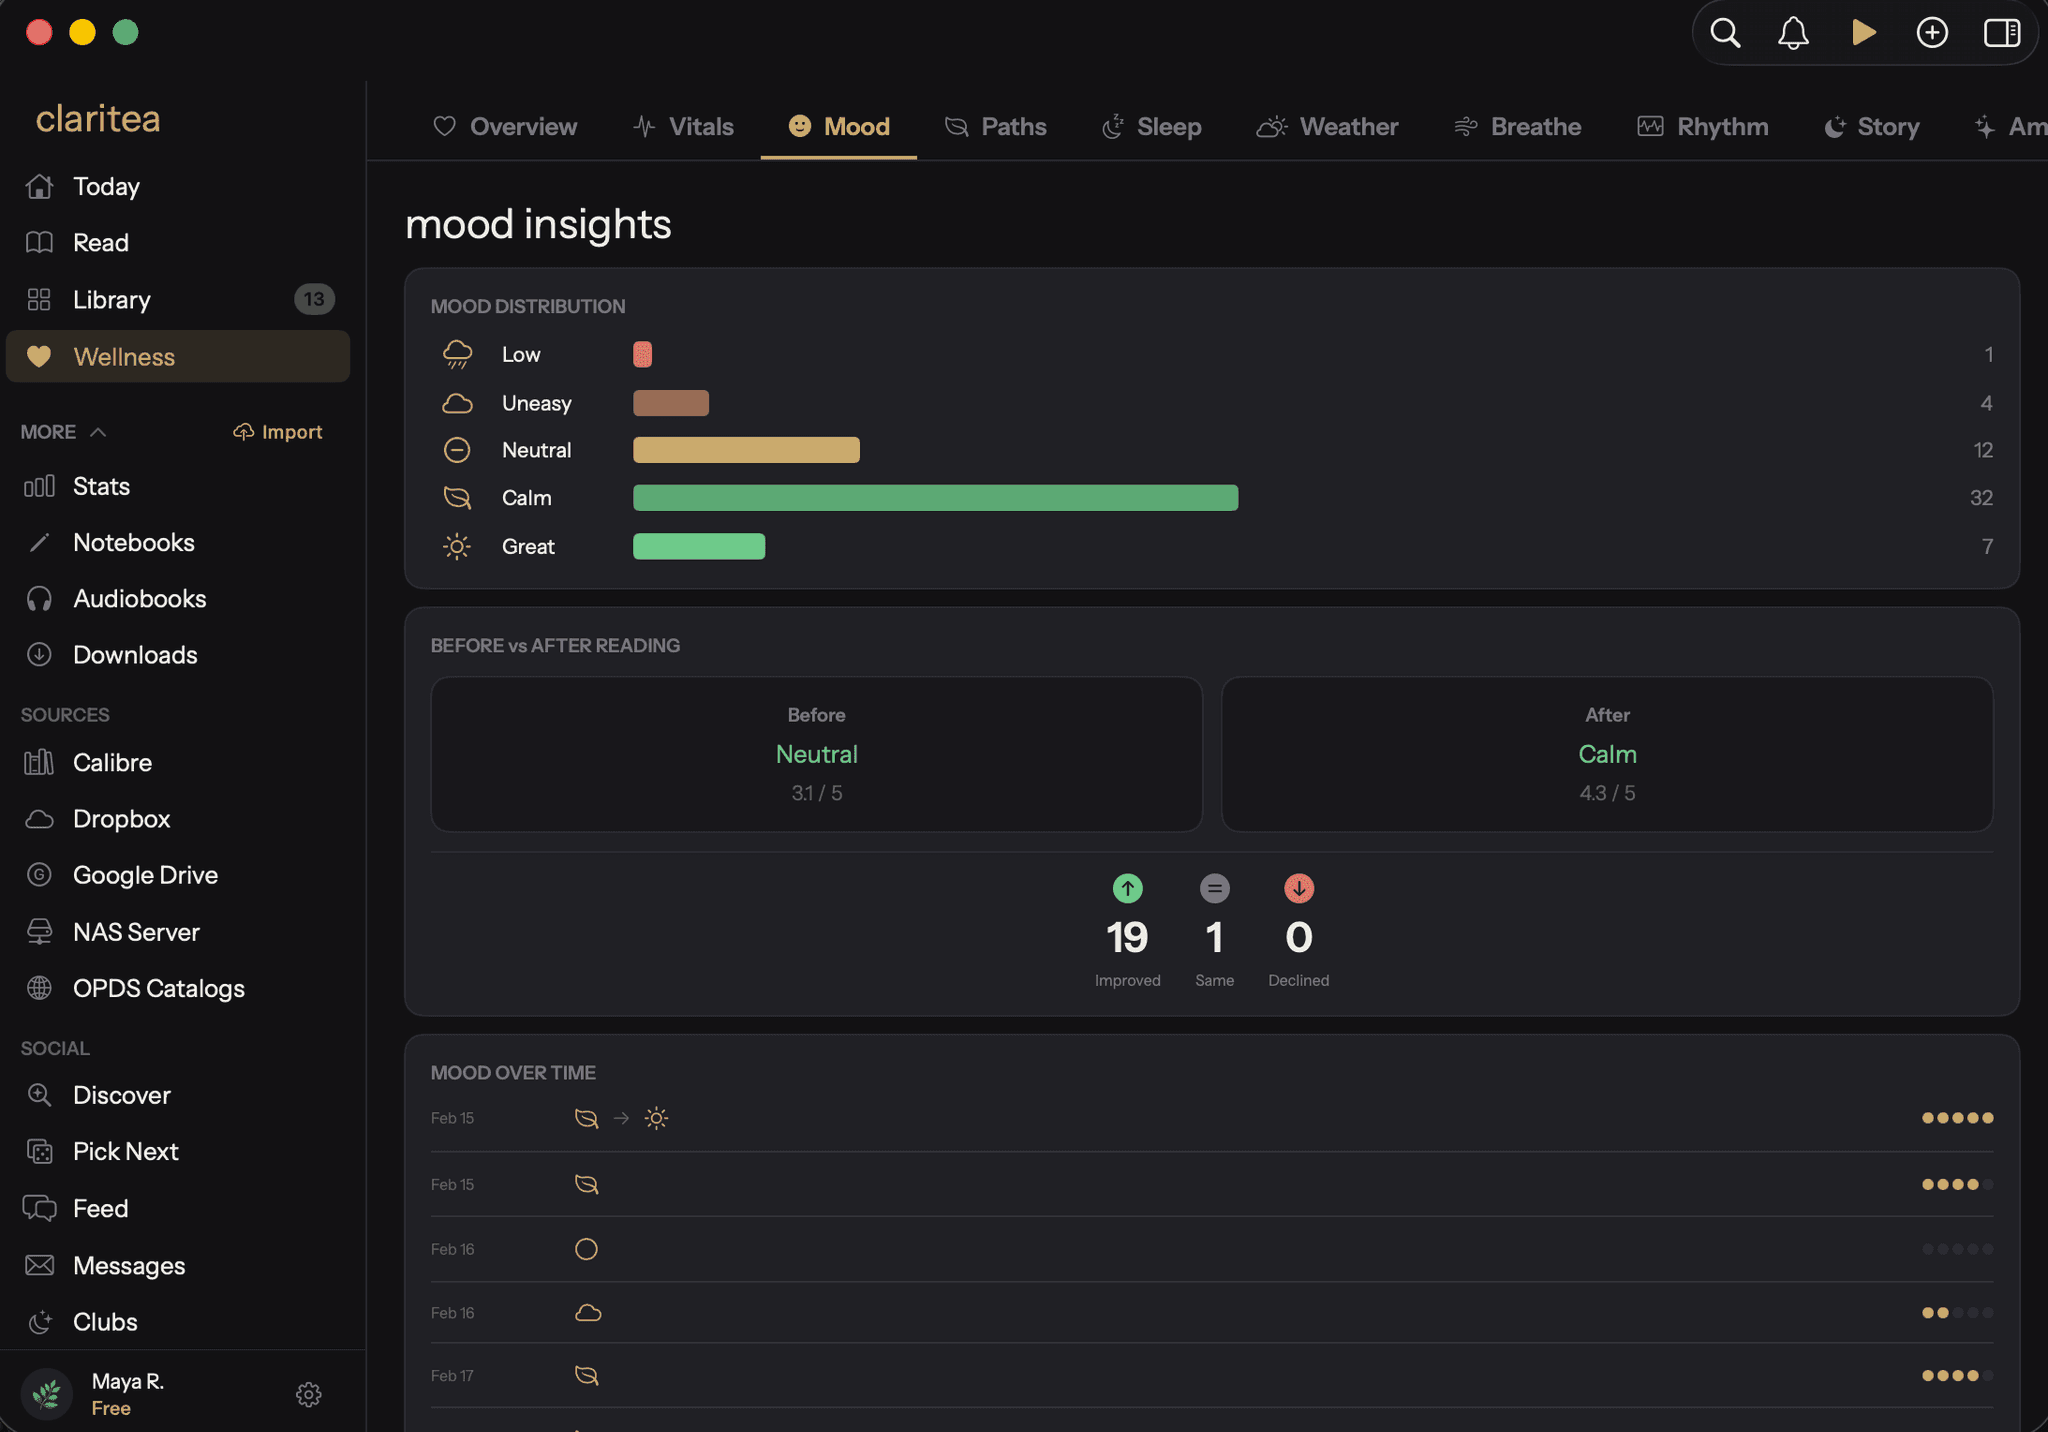This screenshot has height=1432, width=2048.
Task: Open the notifications bell
Action: coord(1793,33)
